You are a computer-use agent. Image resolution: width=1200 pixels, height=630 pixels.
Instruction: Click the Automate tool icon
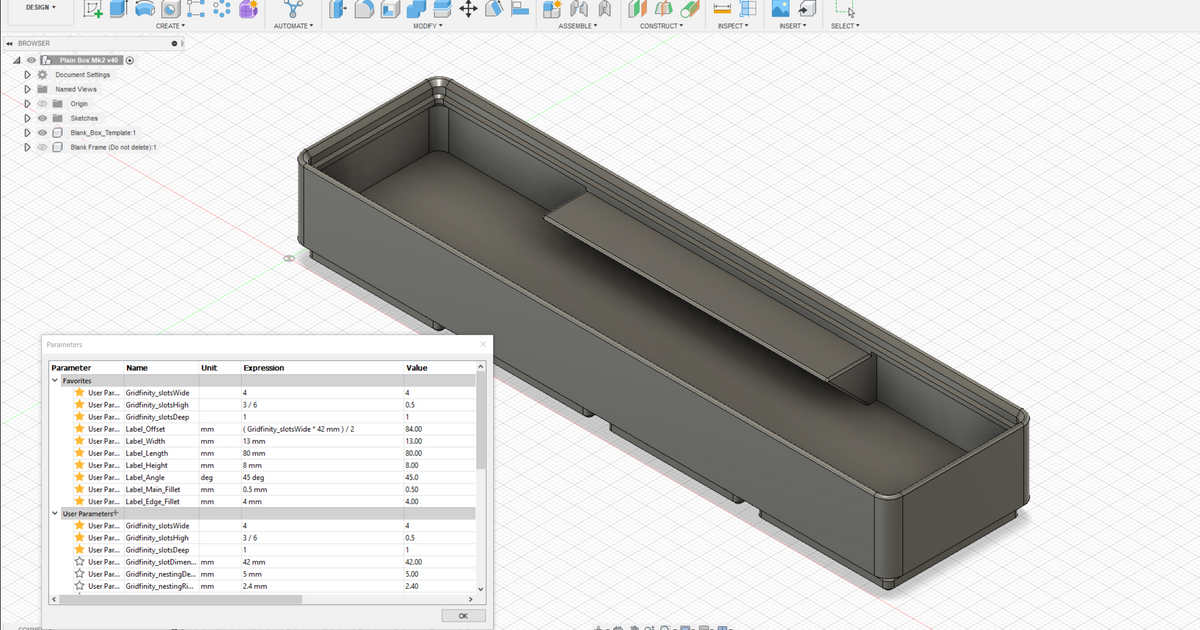[x=293, y=9]
